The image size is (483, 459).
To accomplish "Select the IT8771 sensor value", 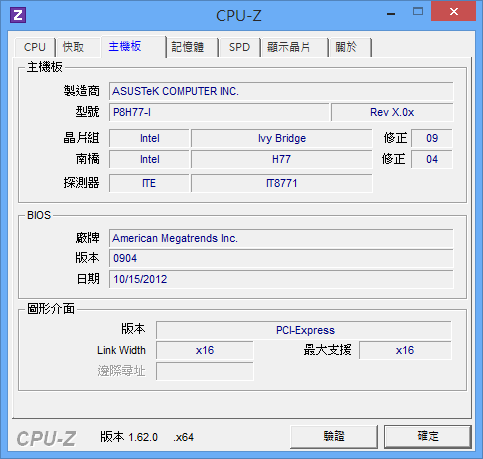I will tap(282, 183).
